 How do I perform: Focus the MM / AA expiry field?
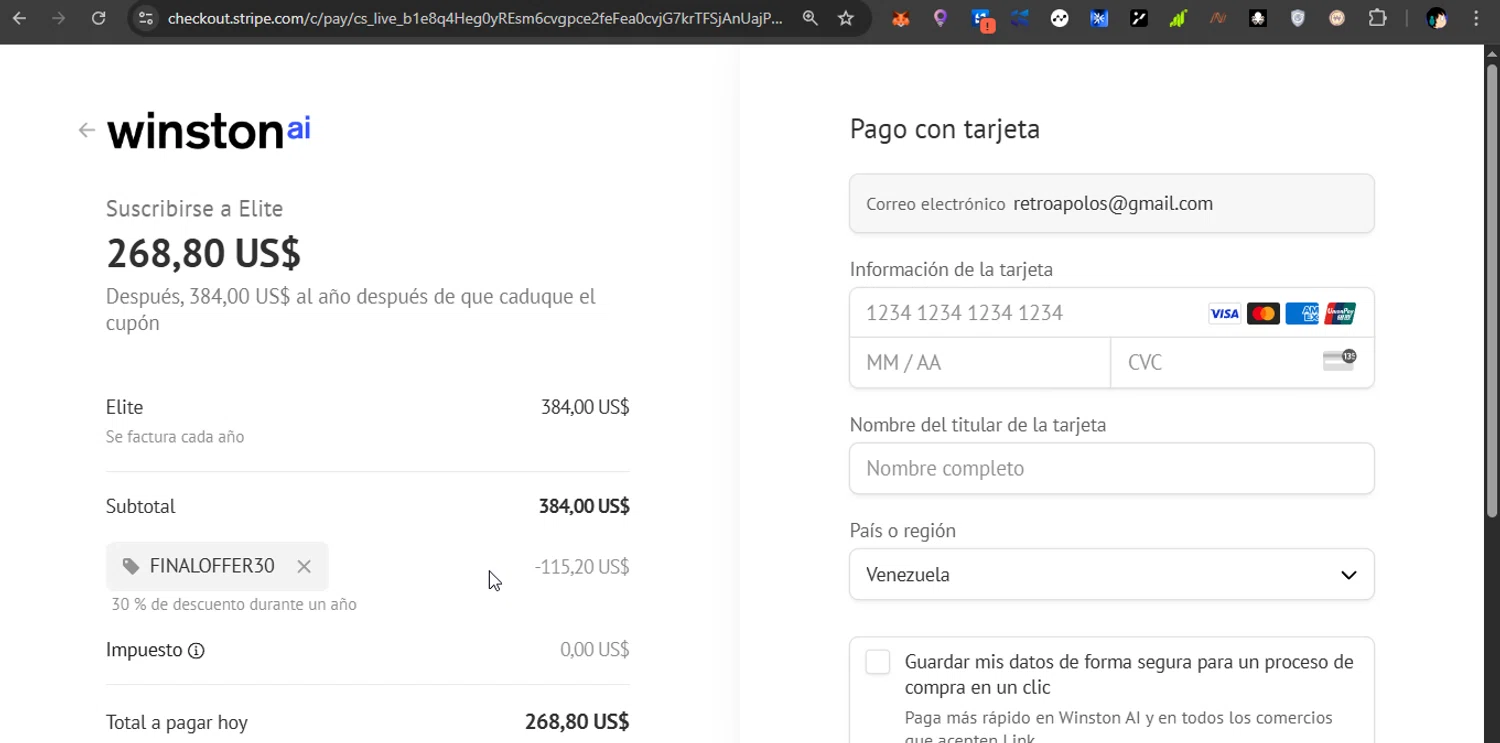click(980, 362)
